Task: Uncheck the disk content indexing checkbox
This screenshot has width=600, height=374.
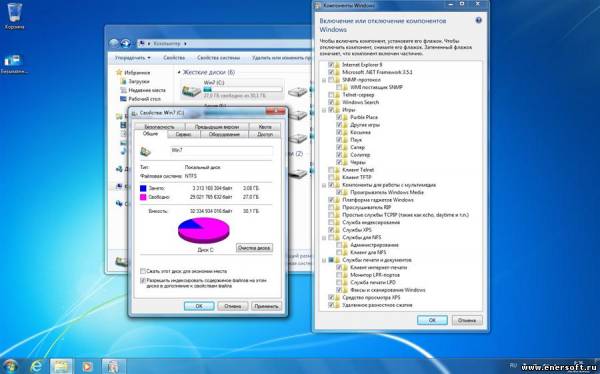Action: coord(143,281)
